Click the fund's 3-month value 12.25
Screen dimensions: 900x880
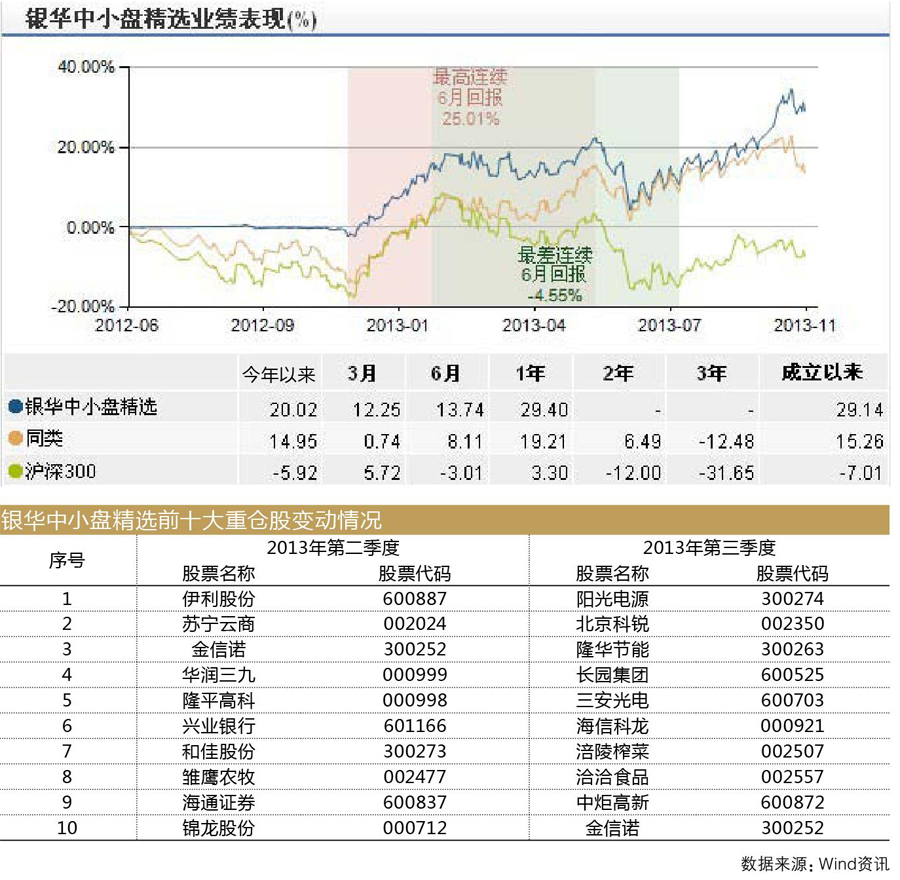pyautogui.click(x=377, y=410)
